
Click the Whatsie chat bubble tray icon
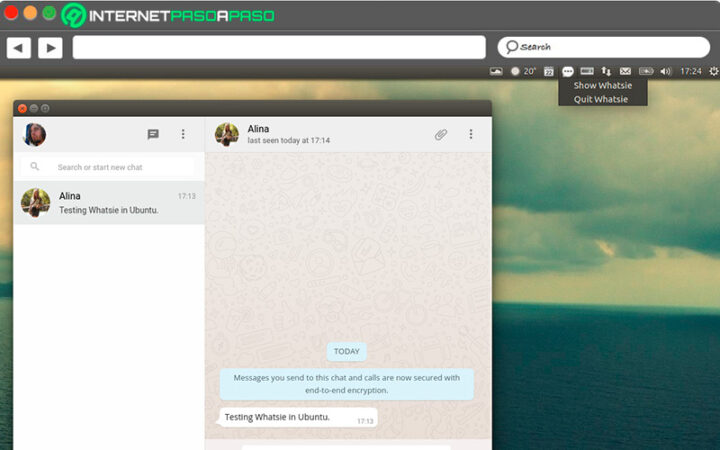click(568, 72)
